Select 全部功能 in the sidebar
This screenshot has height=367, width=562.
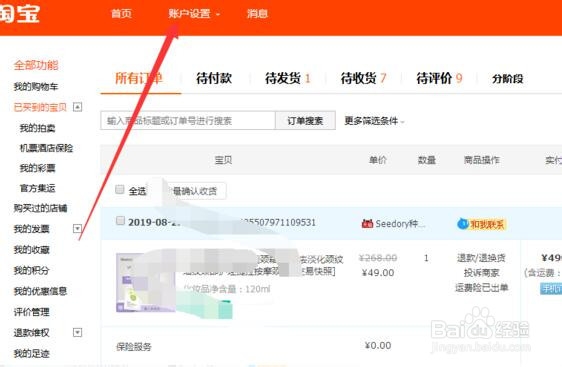click(36, 65)
